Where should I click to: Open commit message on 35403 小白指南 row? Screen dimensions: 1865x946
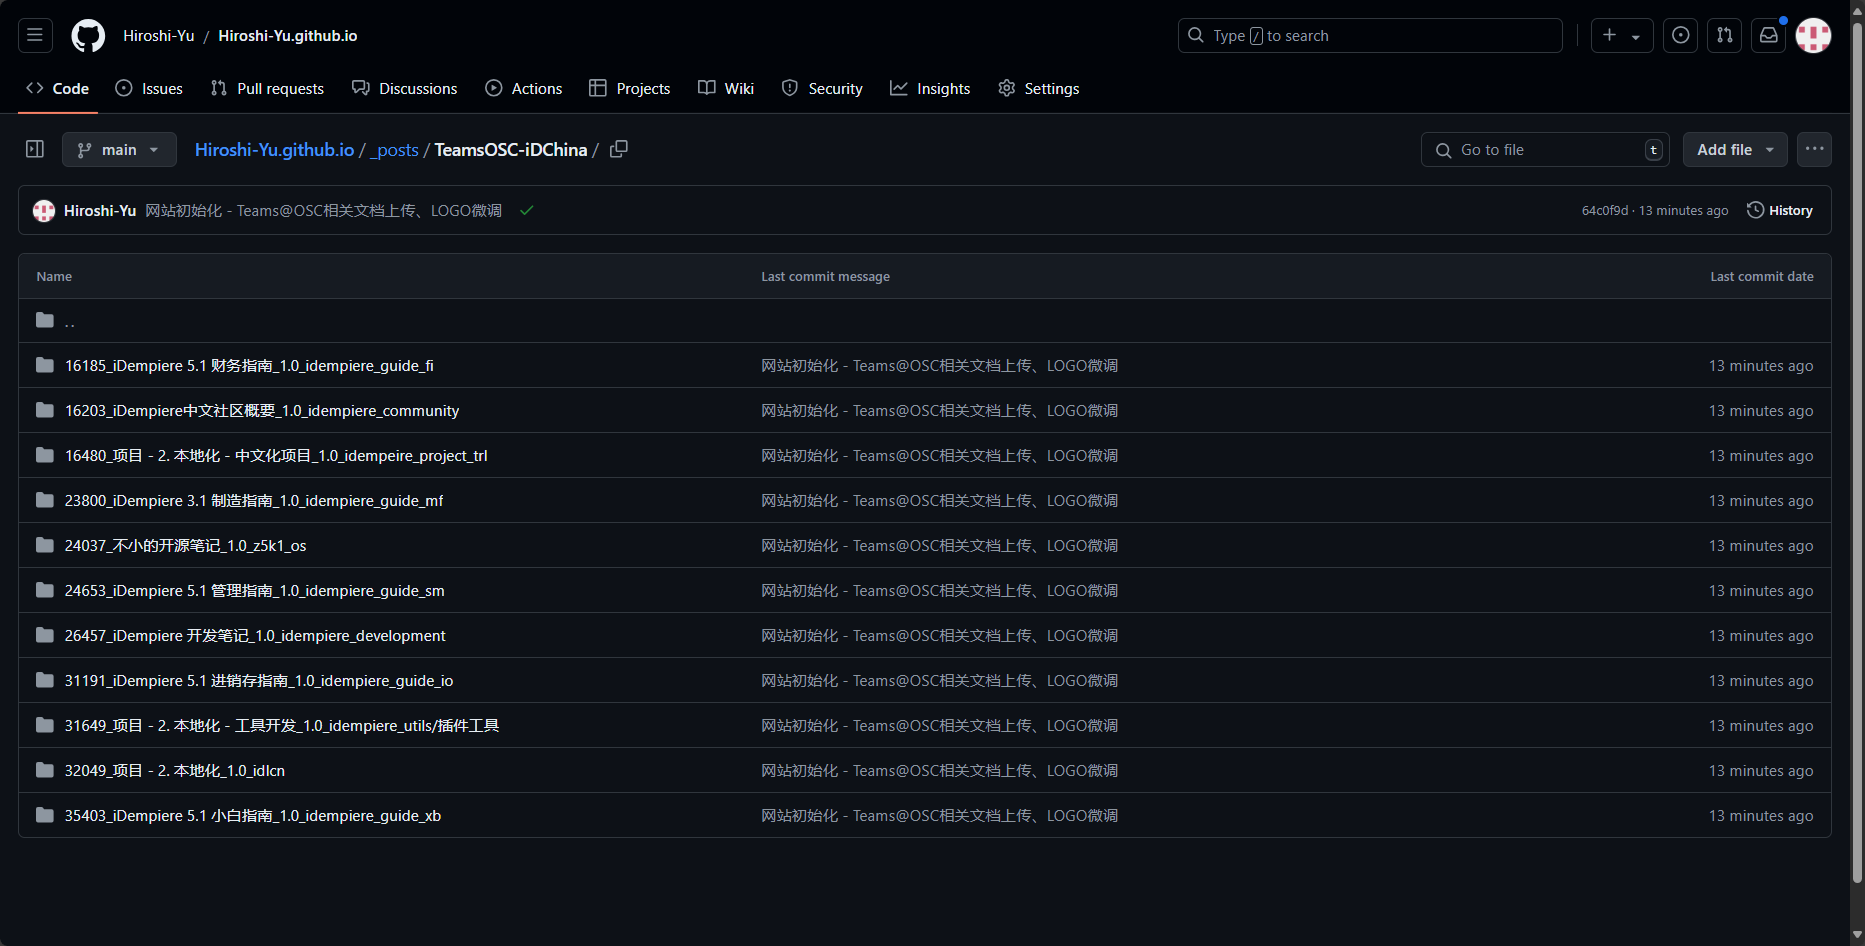939,816
